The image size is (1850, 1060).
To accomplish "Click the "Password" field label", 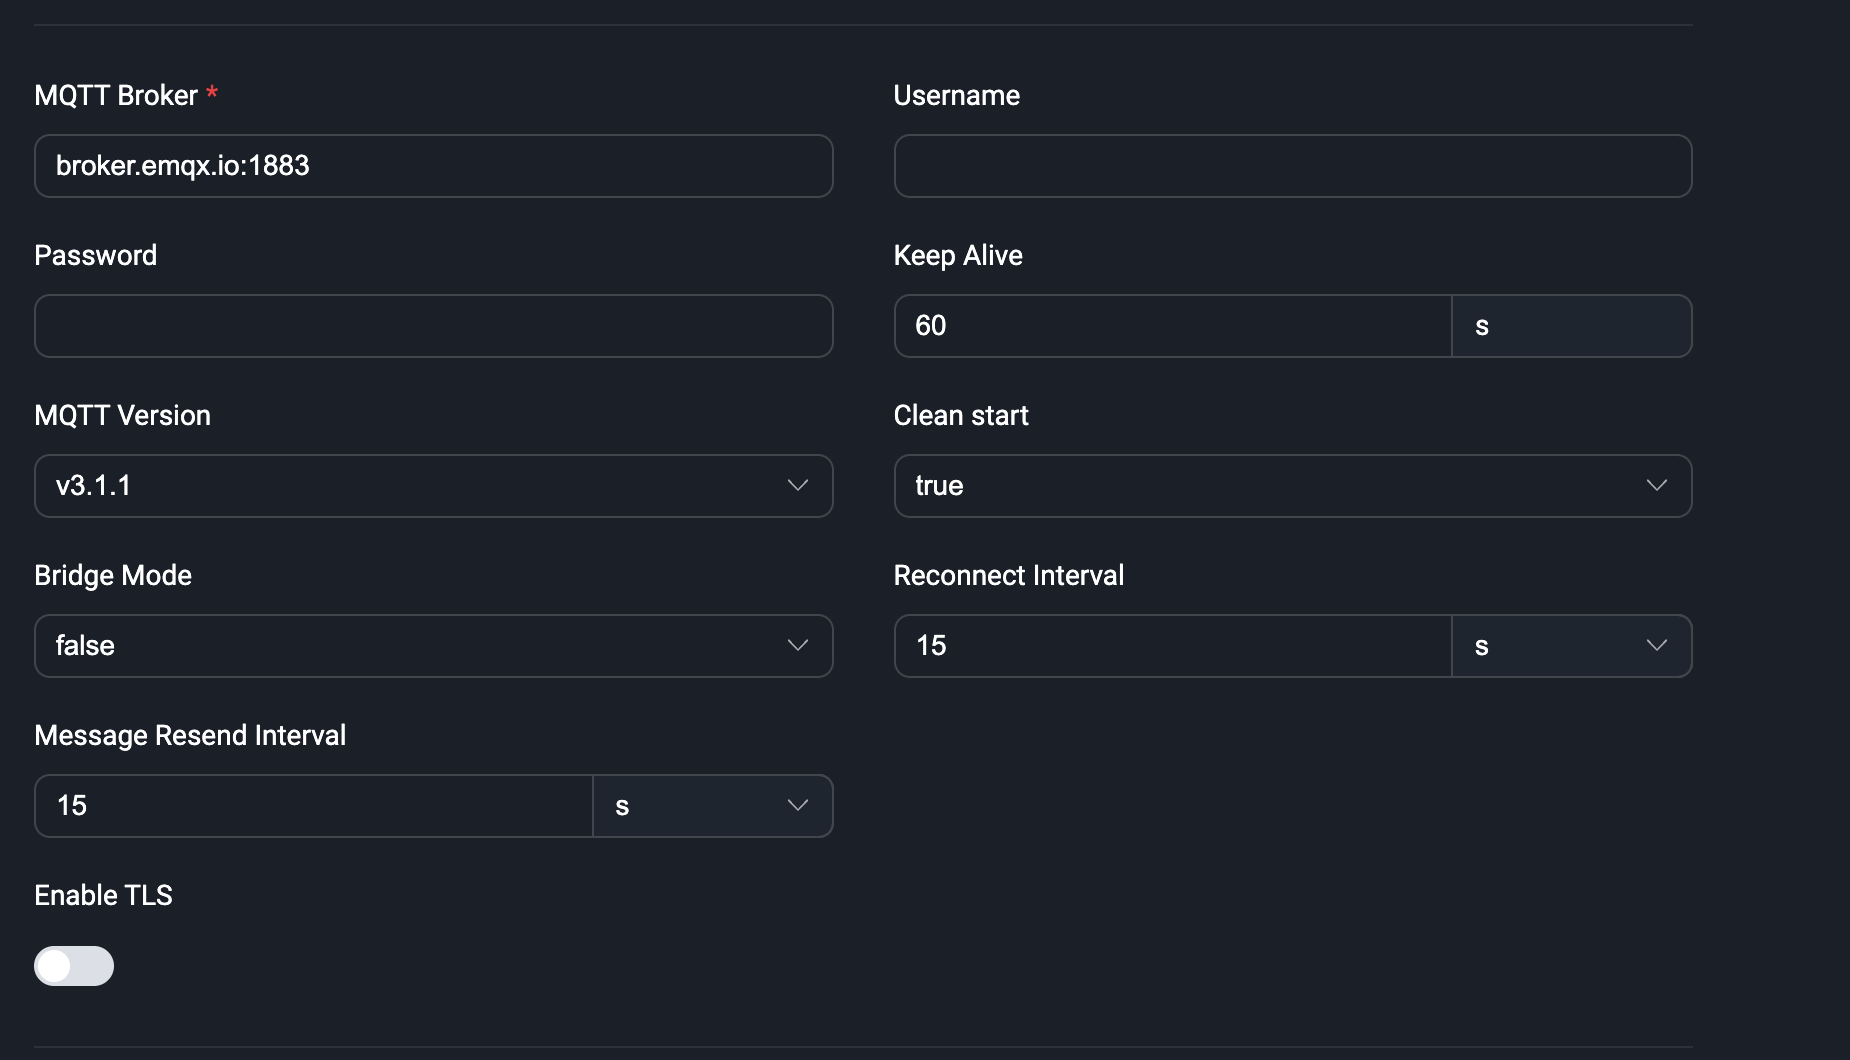I will pos(95,256).
